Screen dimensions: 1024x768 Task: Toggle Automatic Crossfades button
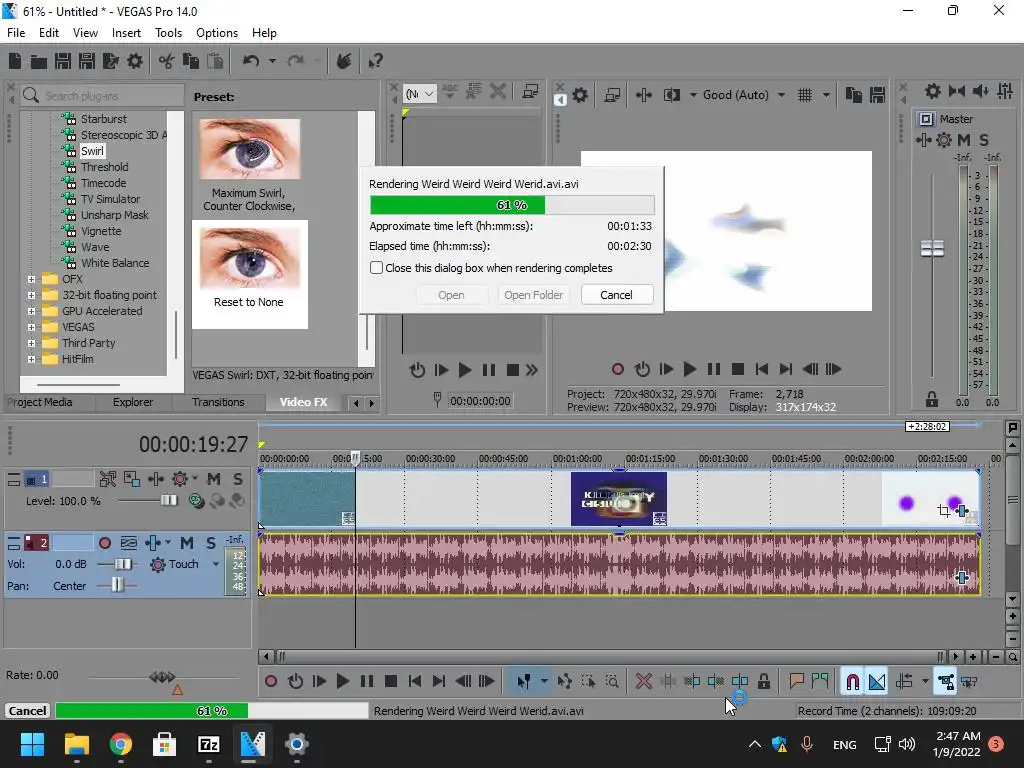pyautogui.click(x=877, y=682)
